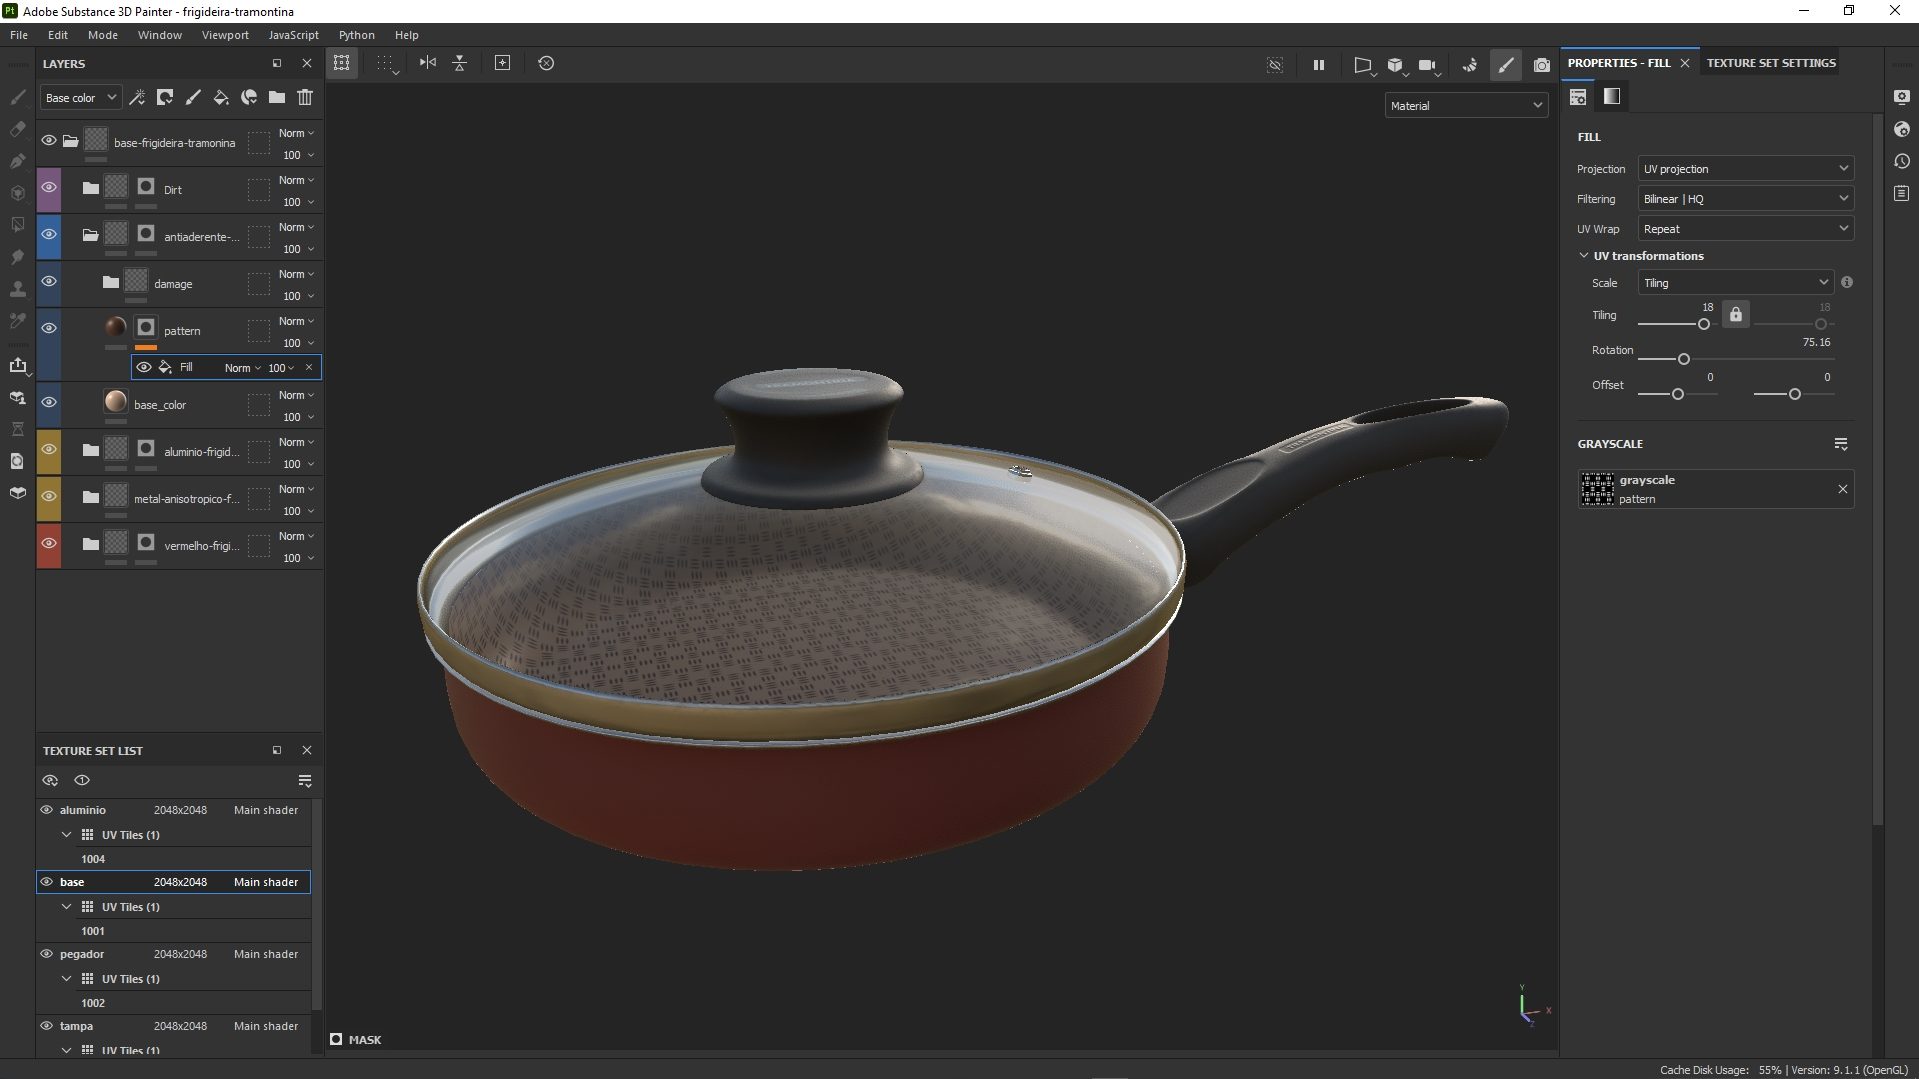This screenshot has height=1079, width=1919.
Task: Open the Projection dropdown
Action: tap(1744, 169)
